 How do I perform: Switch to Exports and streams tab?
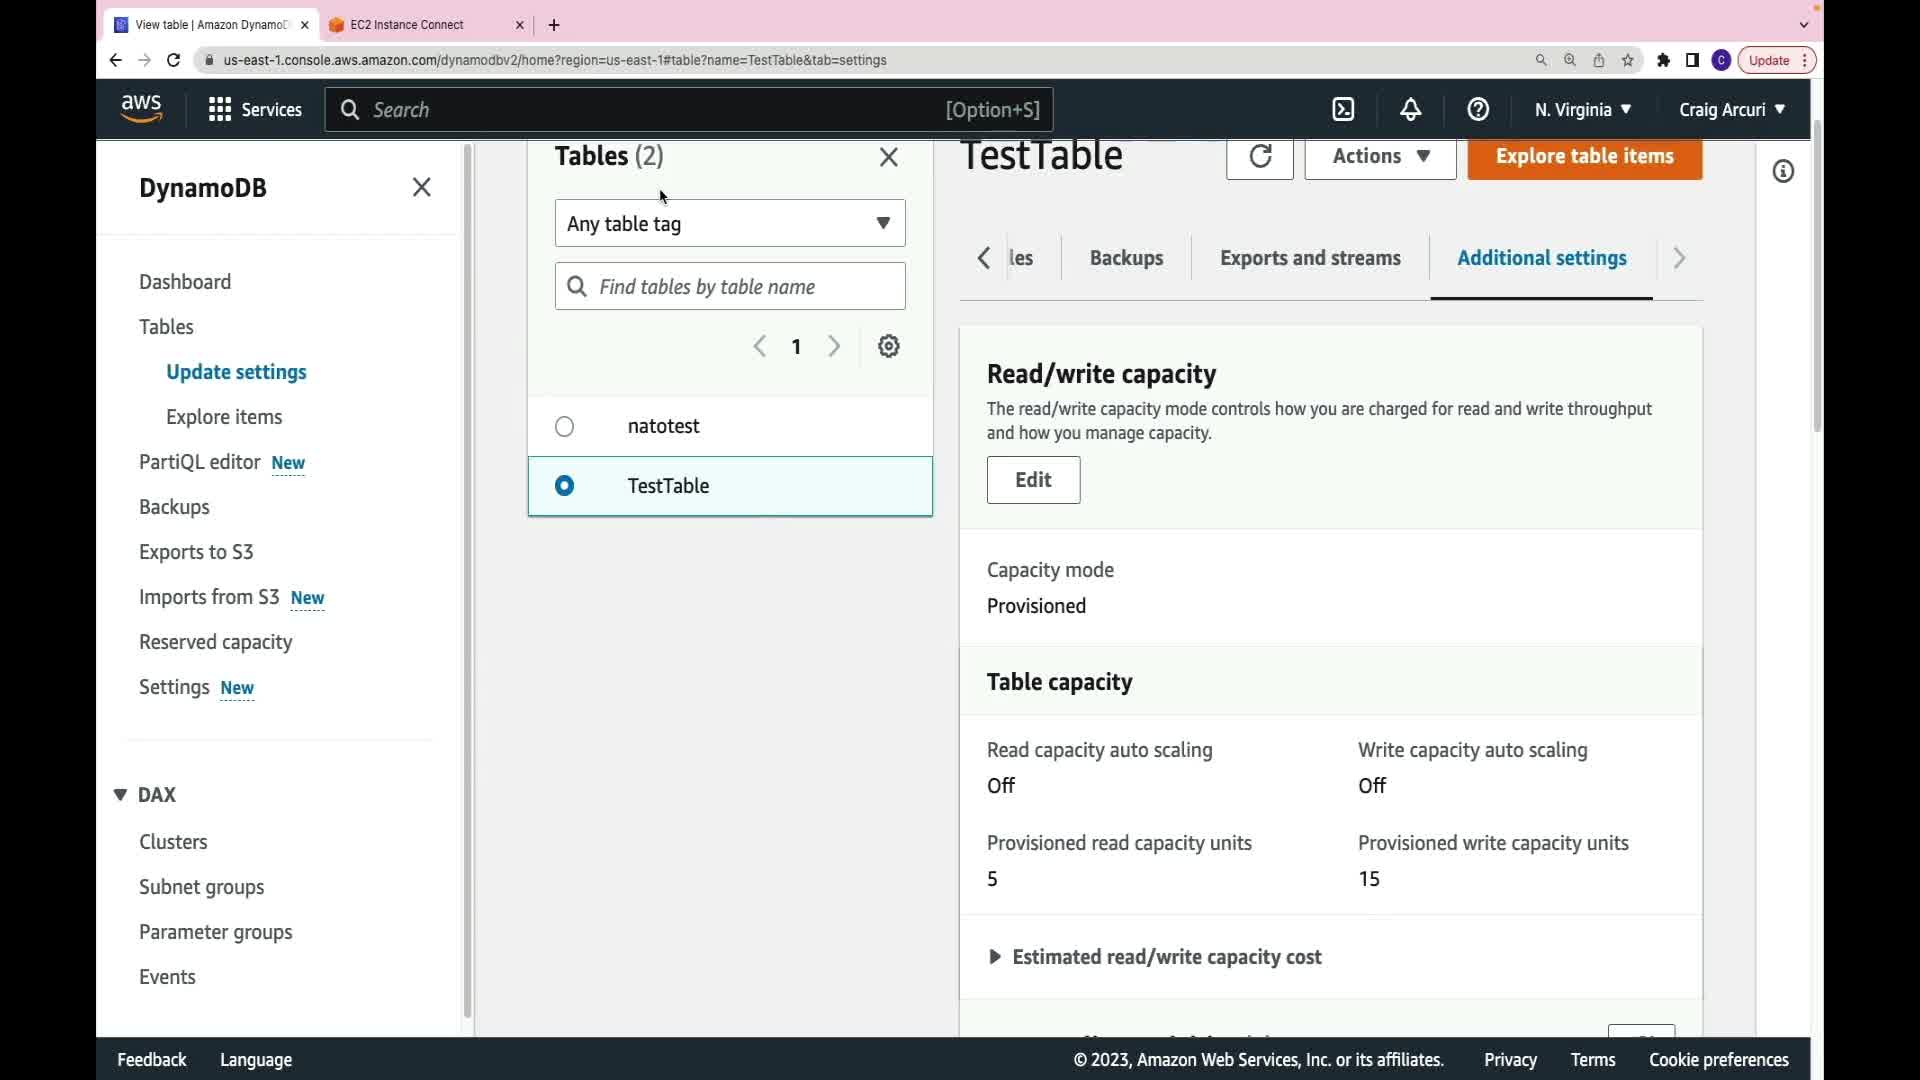coord(1310,258)
